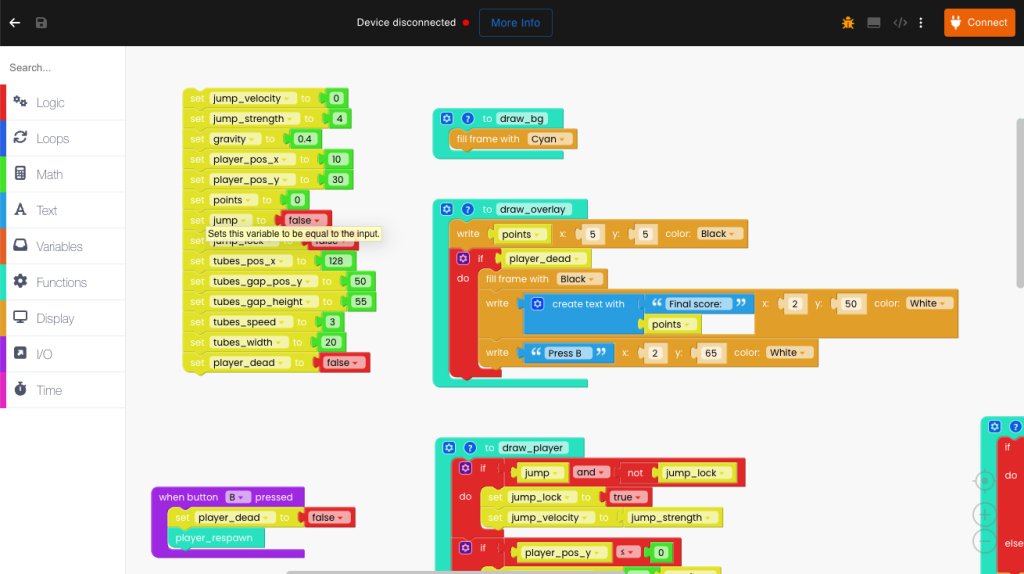Screen dimensions: 1024x574
Task: Open the Logic block category
Action: 50,103
